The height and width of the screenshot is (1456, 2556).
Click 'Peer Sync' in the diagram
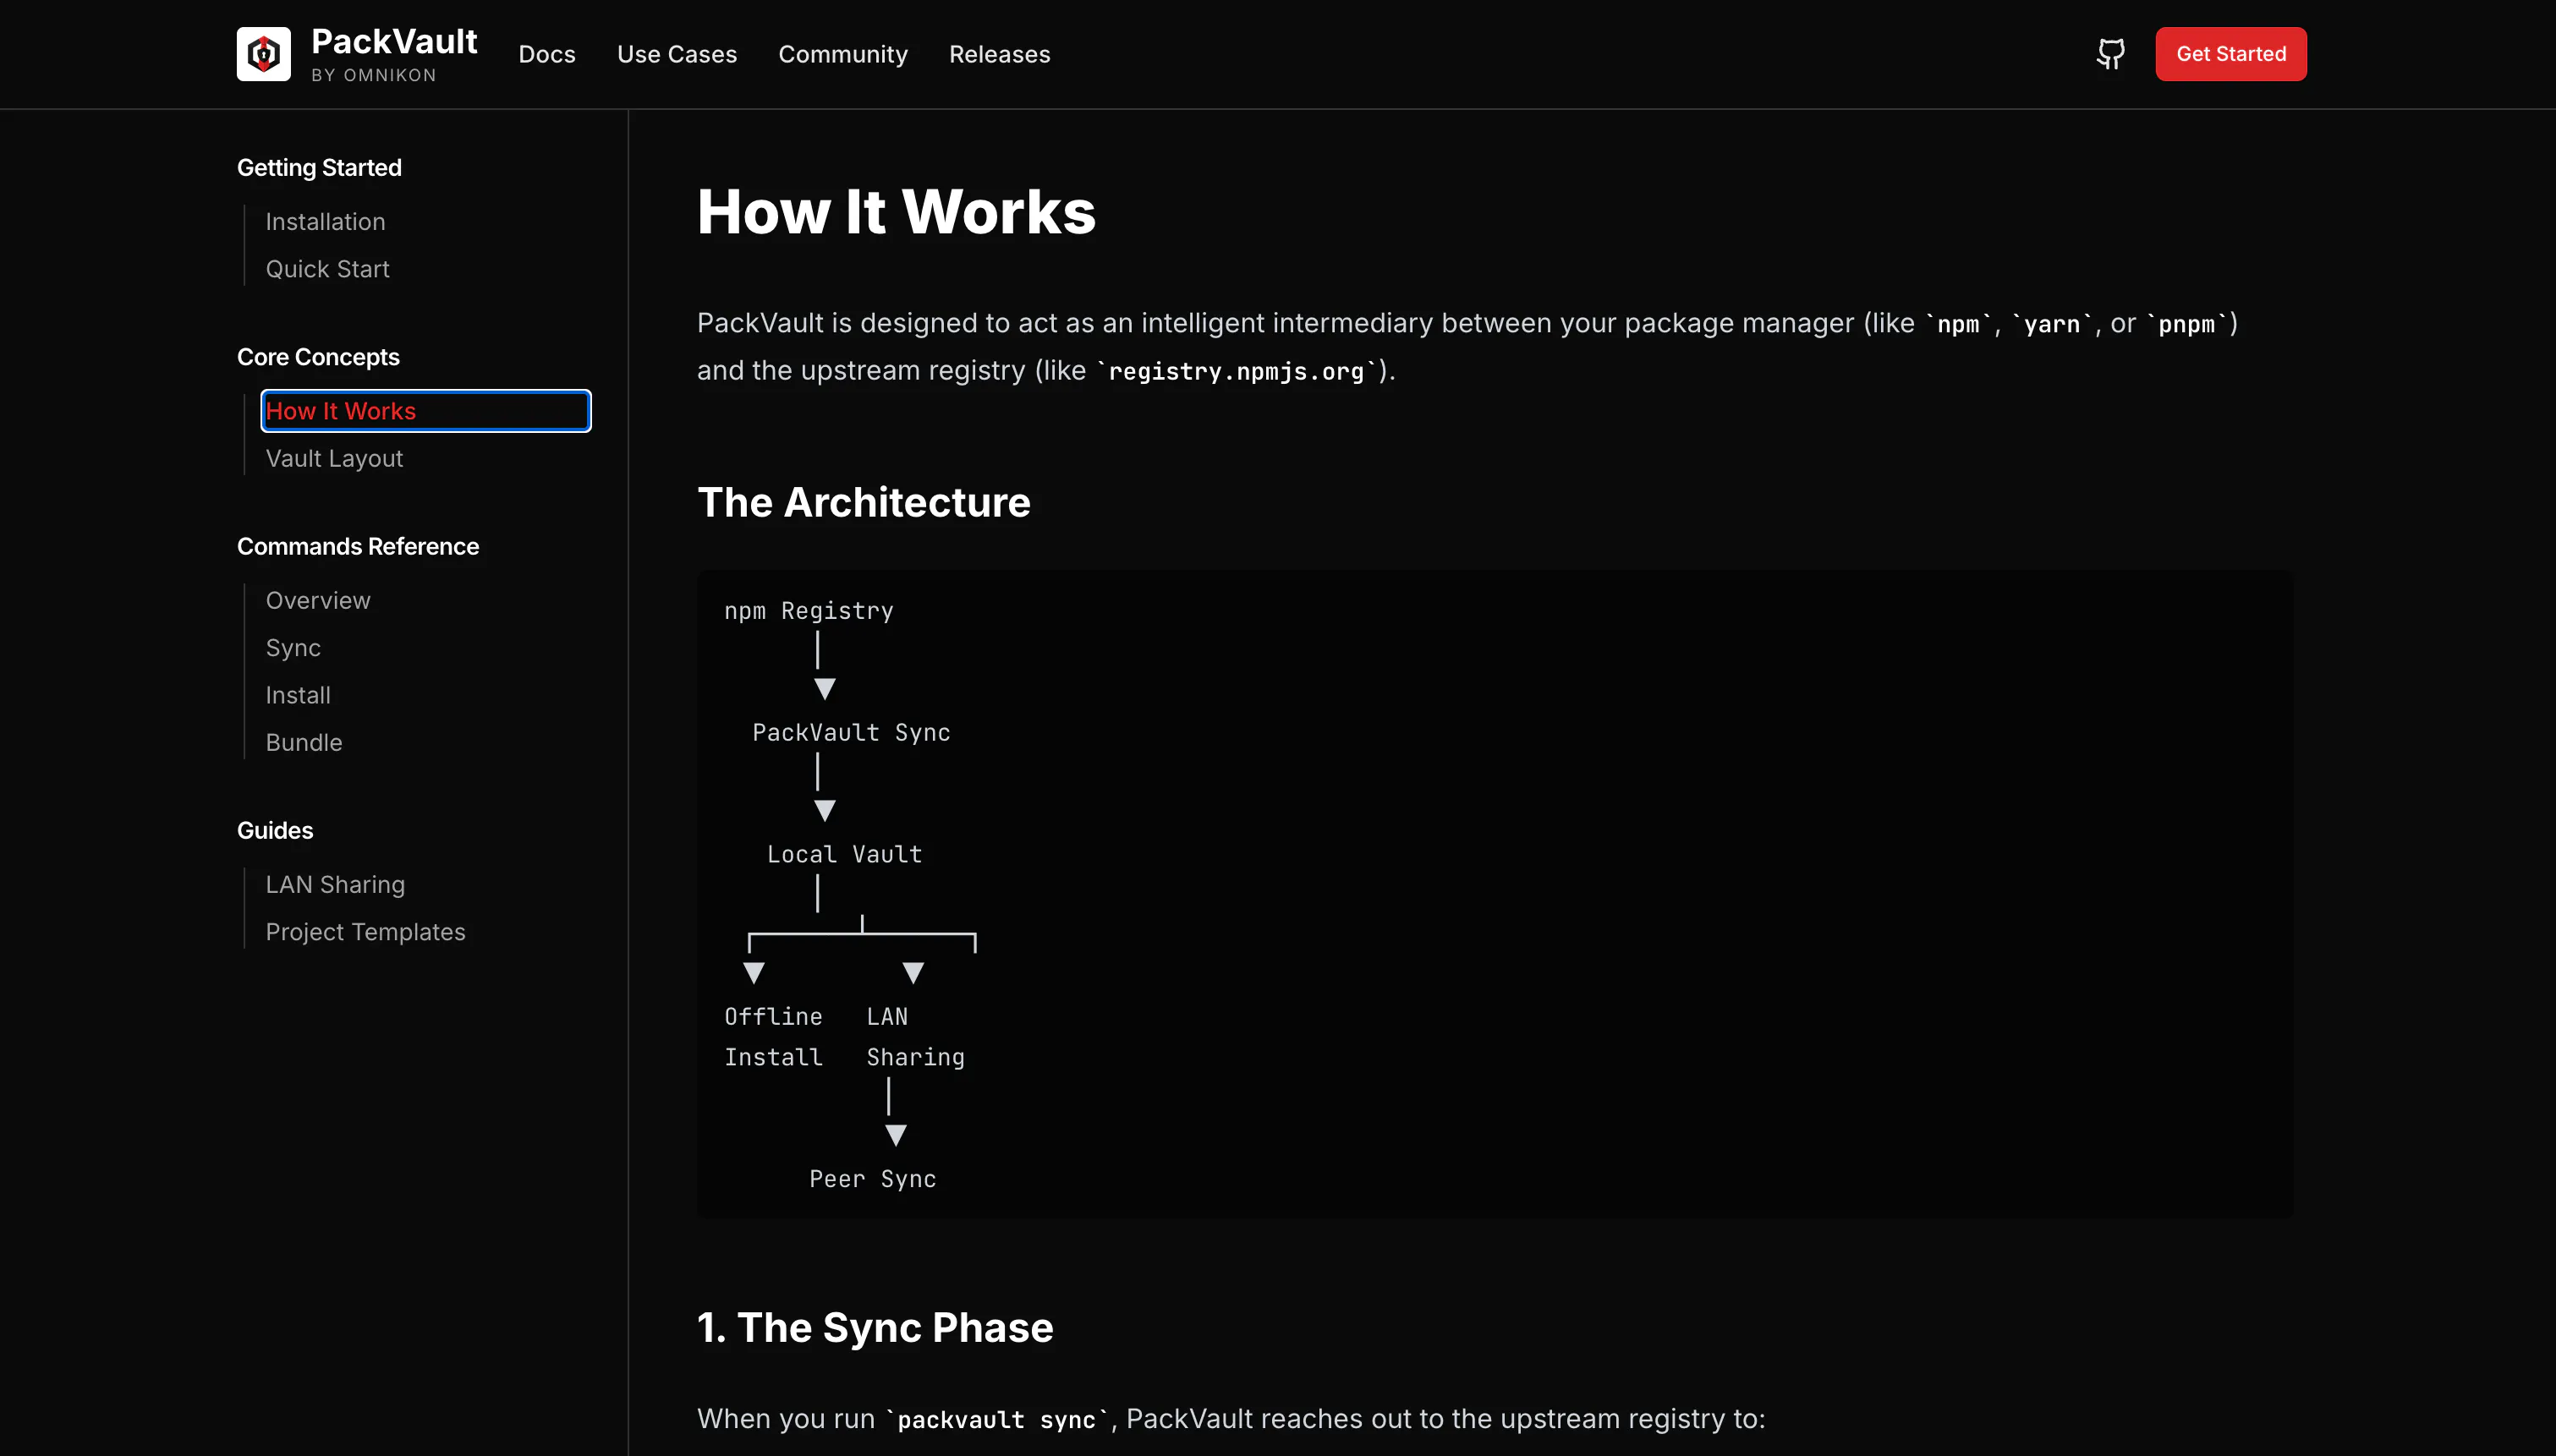click(872, 1179)
